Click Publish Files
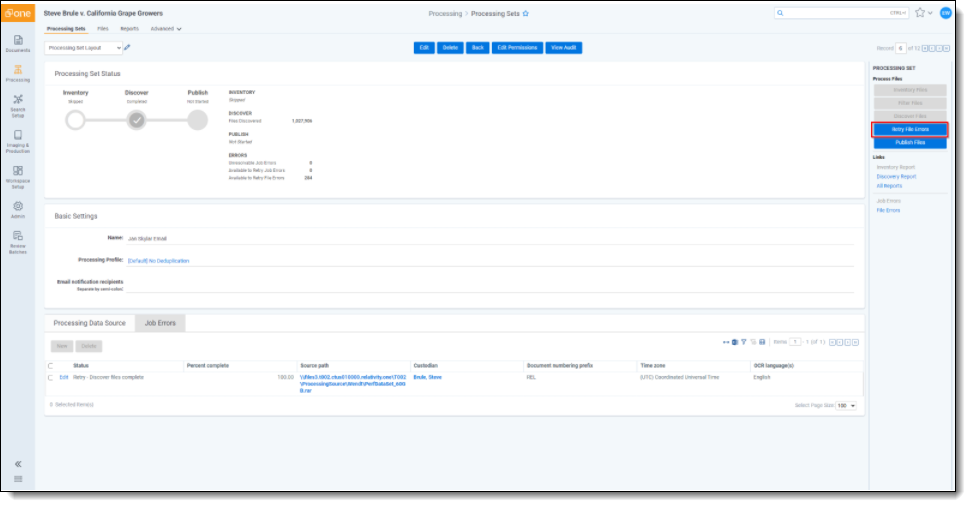This screenshot has height=507, width=971. coord(910,142)
